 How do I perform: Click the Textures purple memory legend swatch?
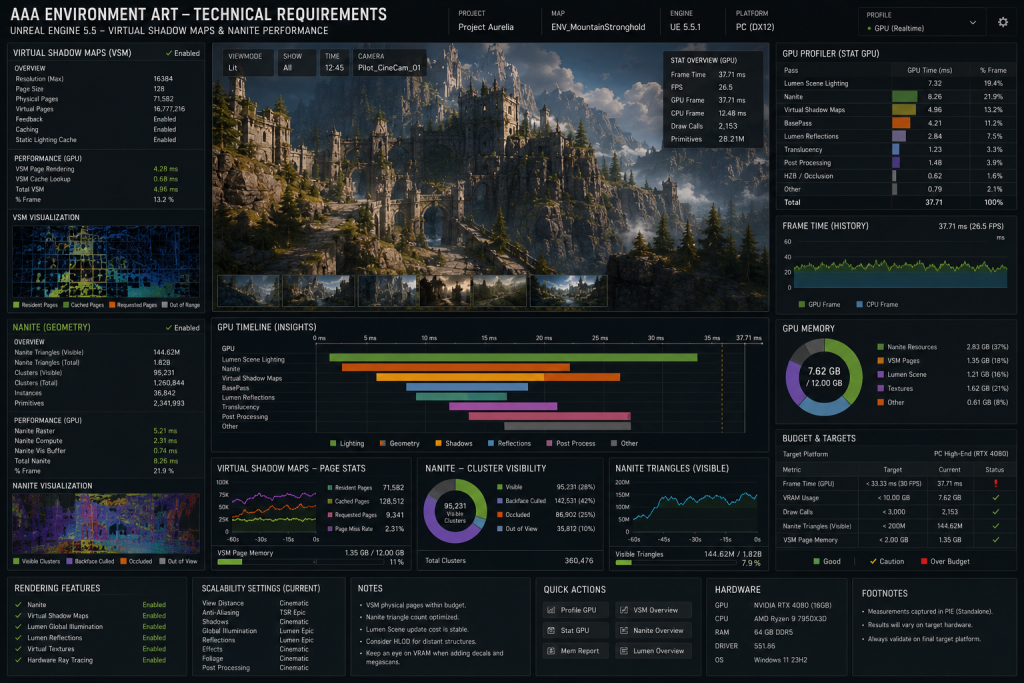[x=880, y=389]
